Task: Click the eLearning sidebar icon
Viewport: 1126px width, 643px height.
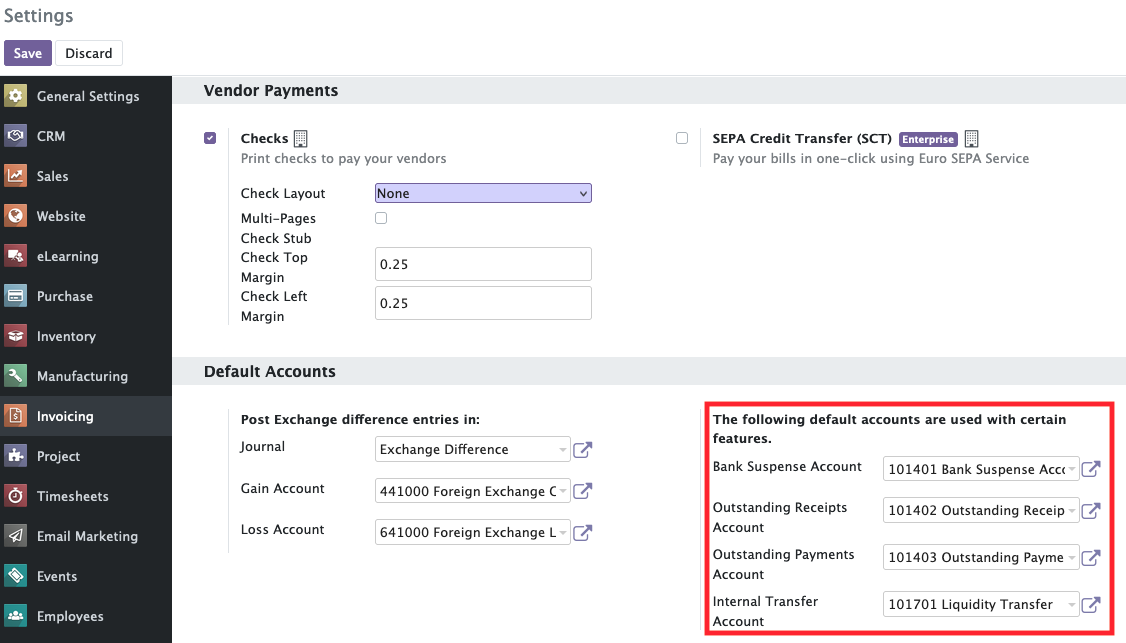Action: pos(15,256)
